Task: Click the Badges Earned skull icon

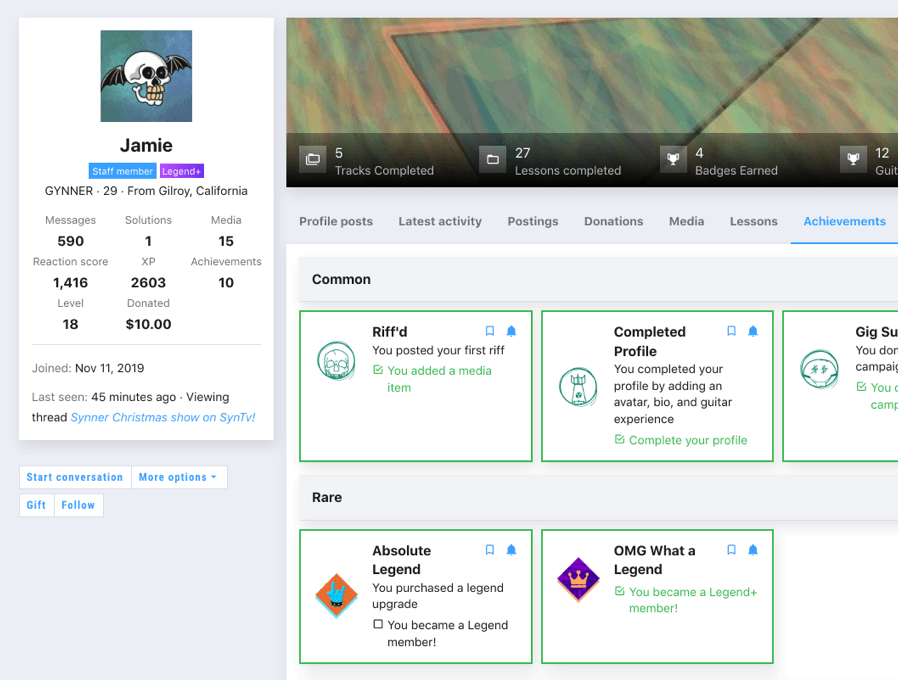Action: [672, 160]
